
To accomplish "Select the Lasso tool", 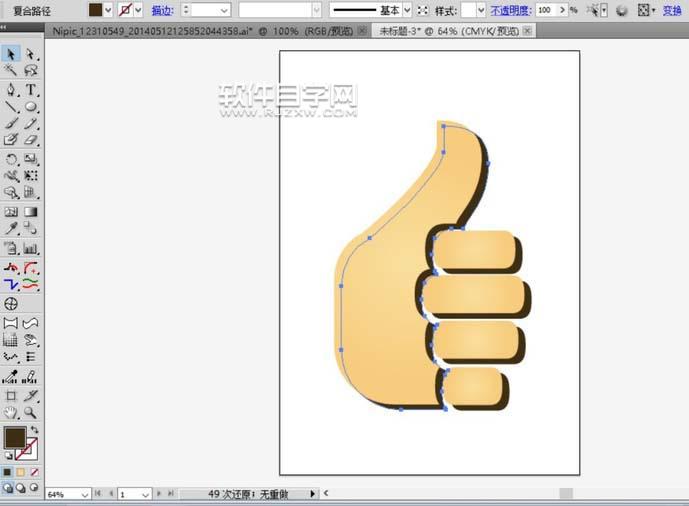I will coord(31,71).
